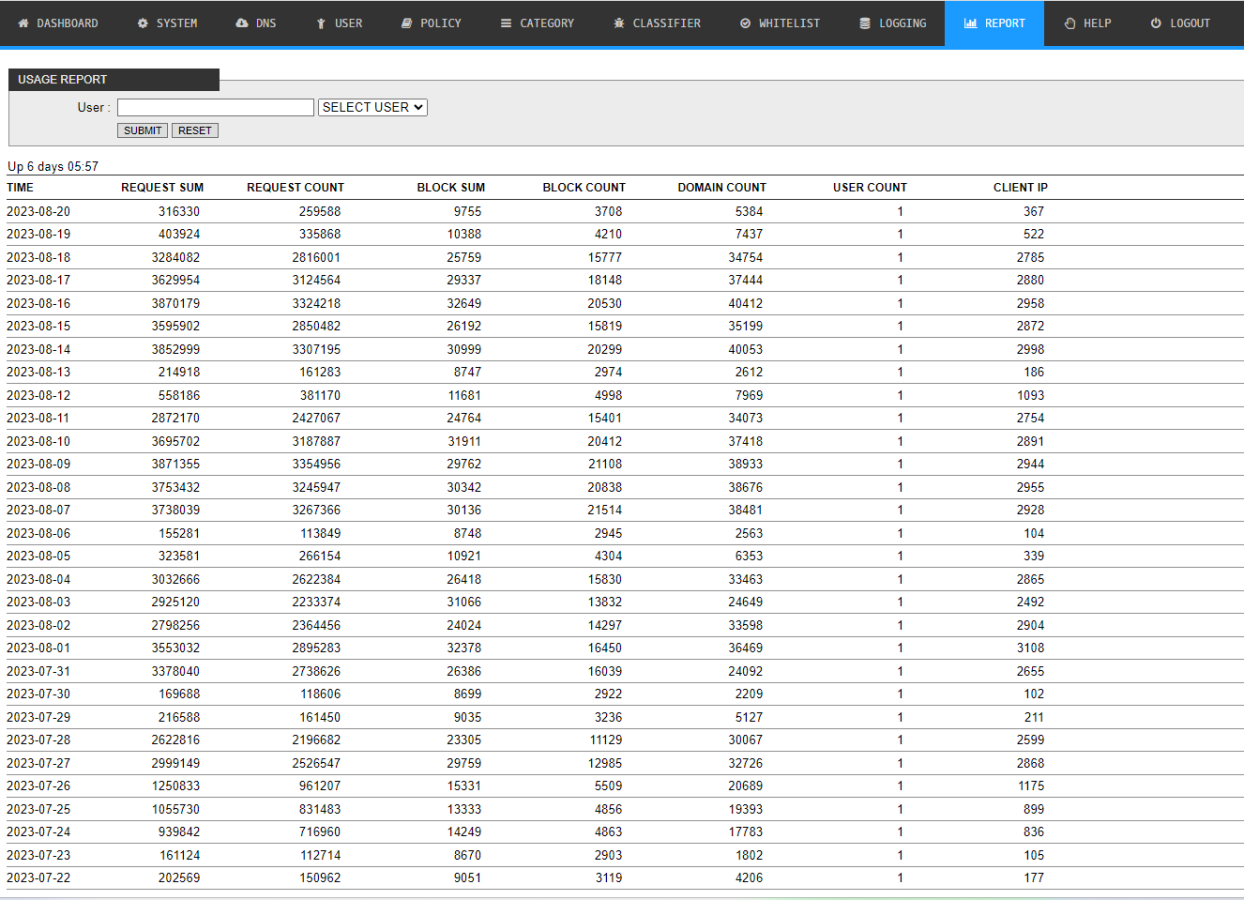1244x900 pixels.
Task: Click the System gear icon
Action: click(143, 23)
